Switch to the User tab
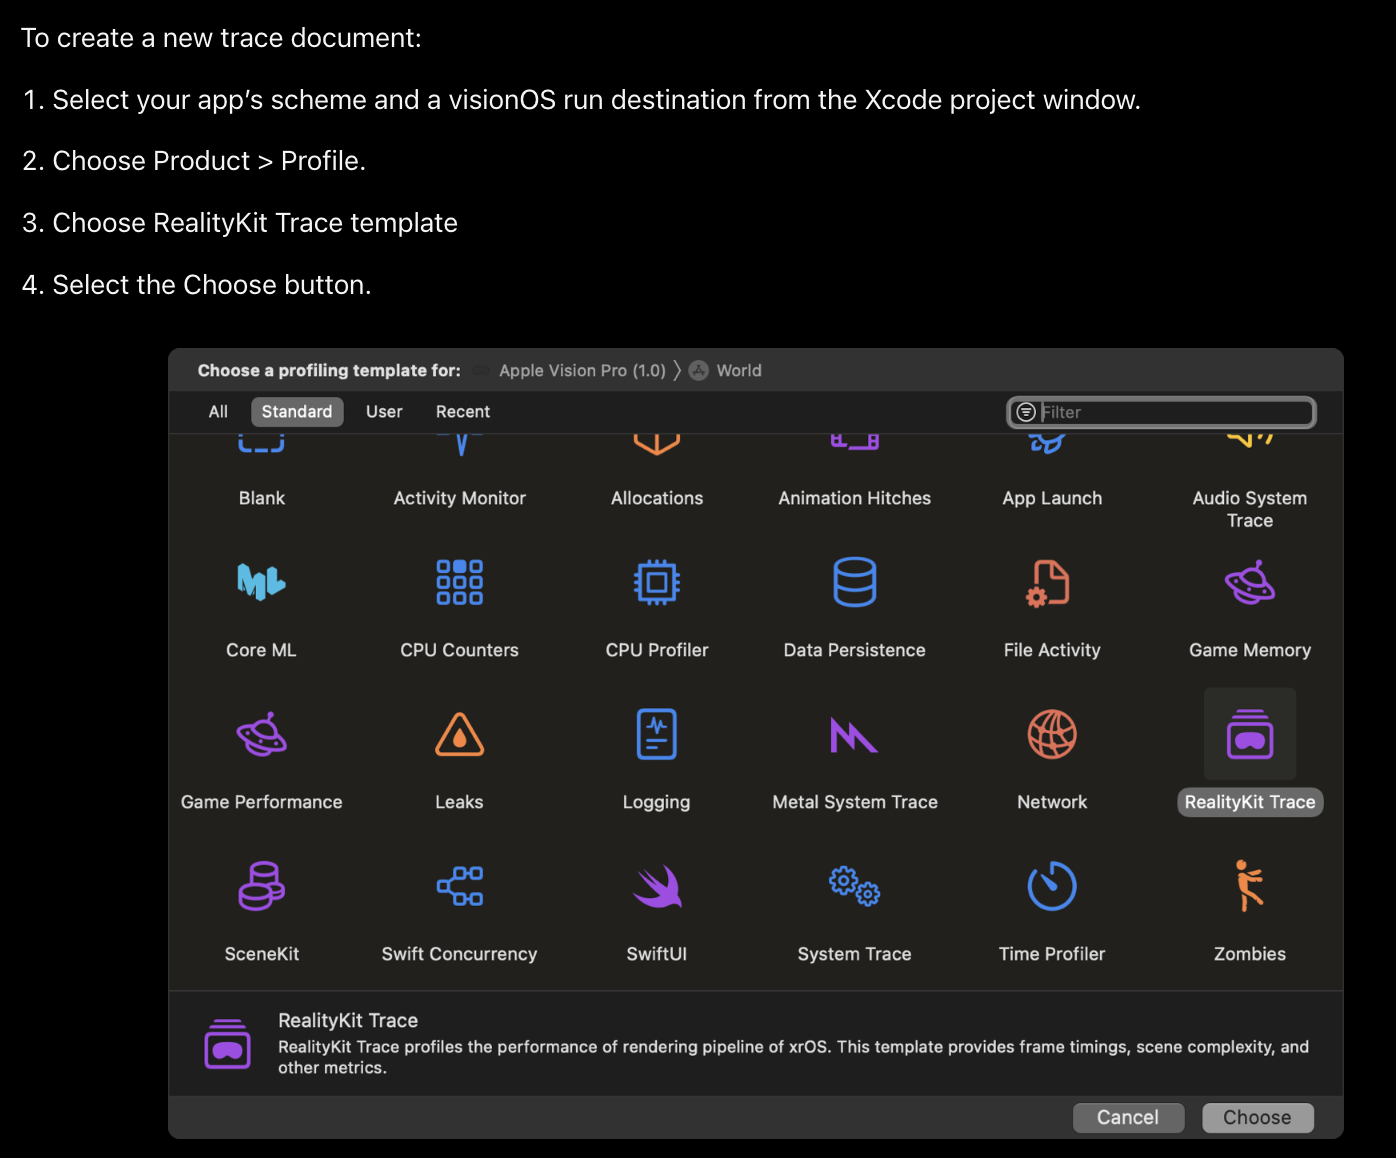 click(x=384, y=412)
